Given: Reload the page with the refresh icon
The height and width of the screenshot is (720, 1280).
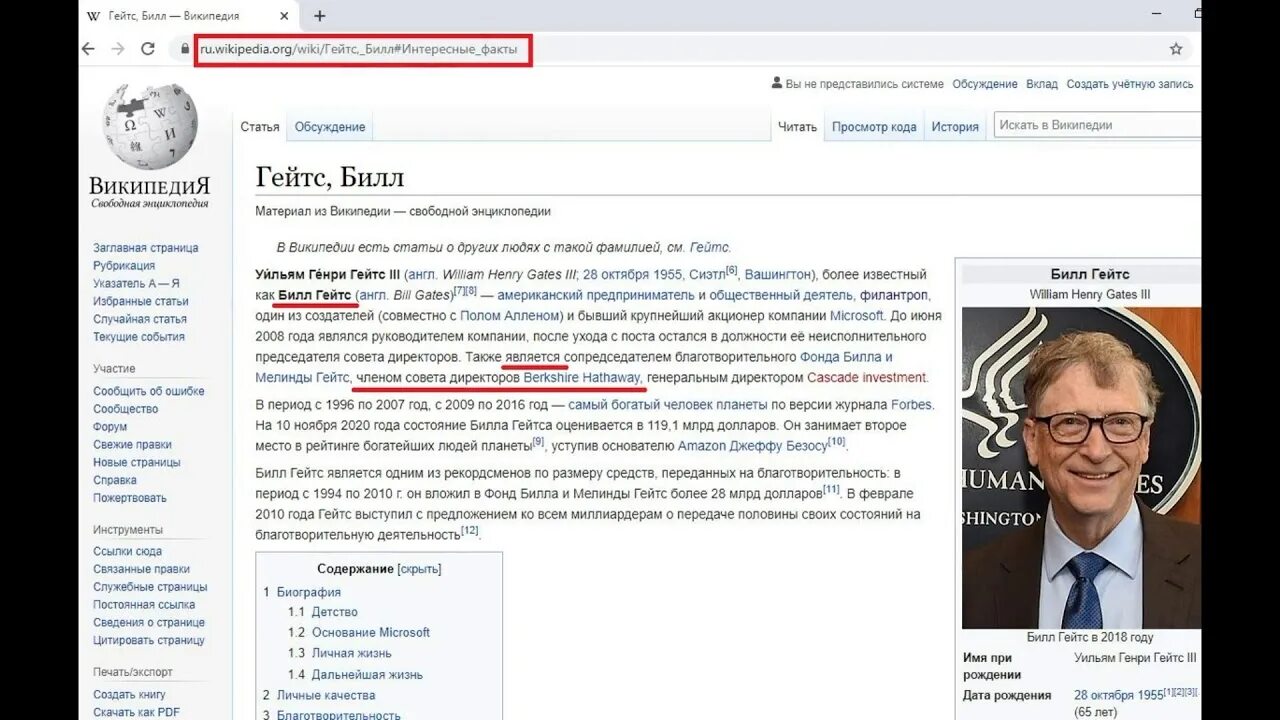Looking at the screenshot, I should click(x=148, y=49).
